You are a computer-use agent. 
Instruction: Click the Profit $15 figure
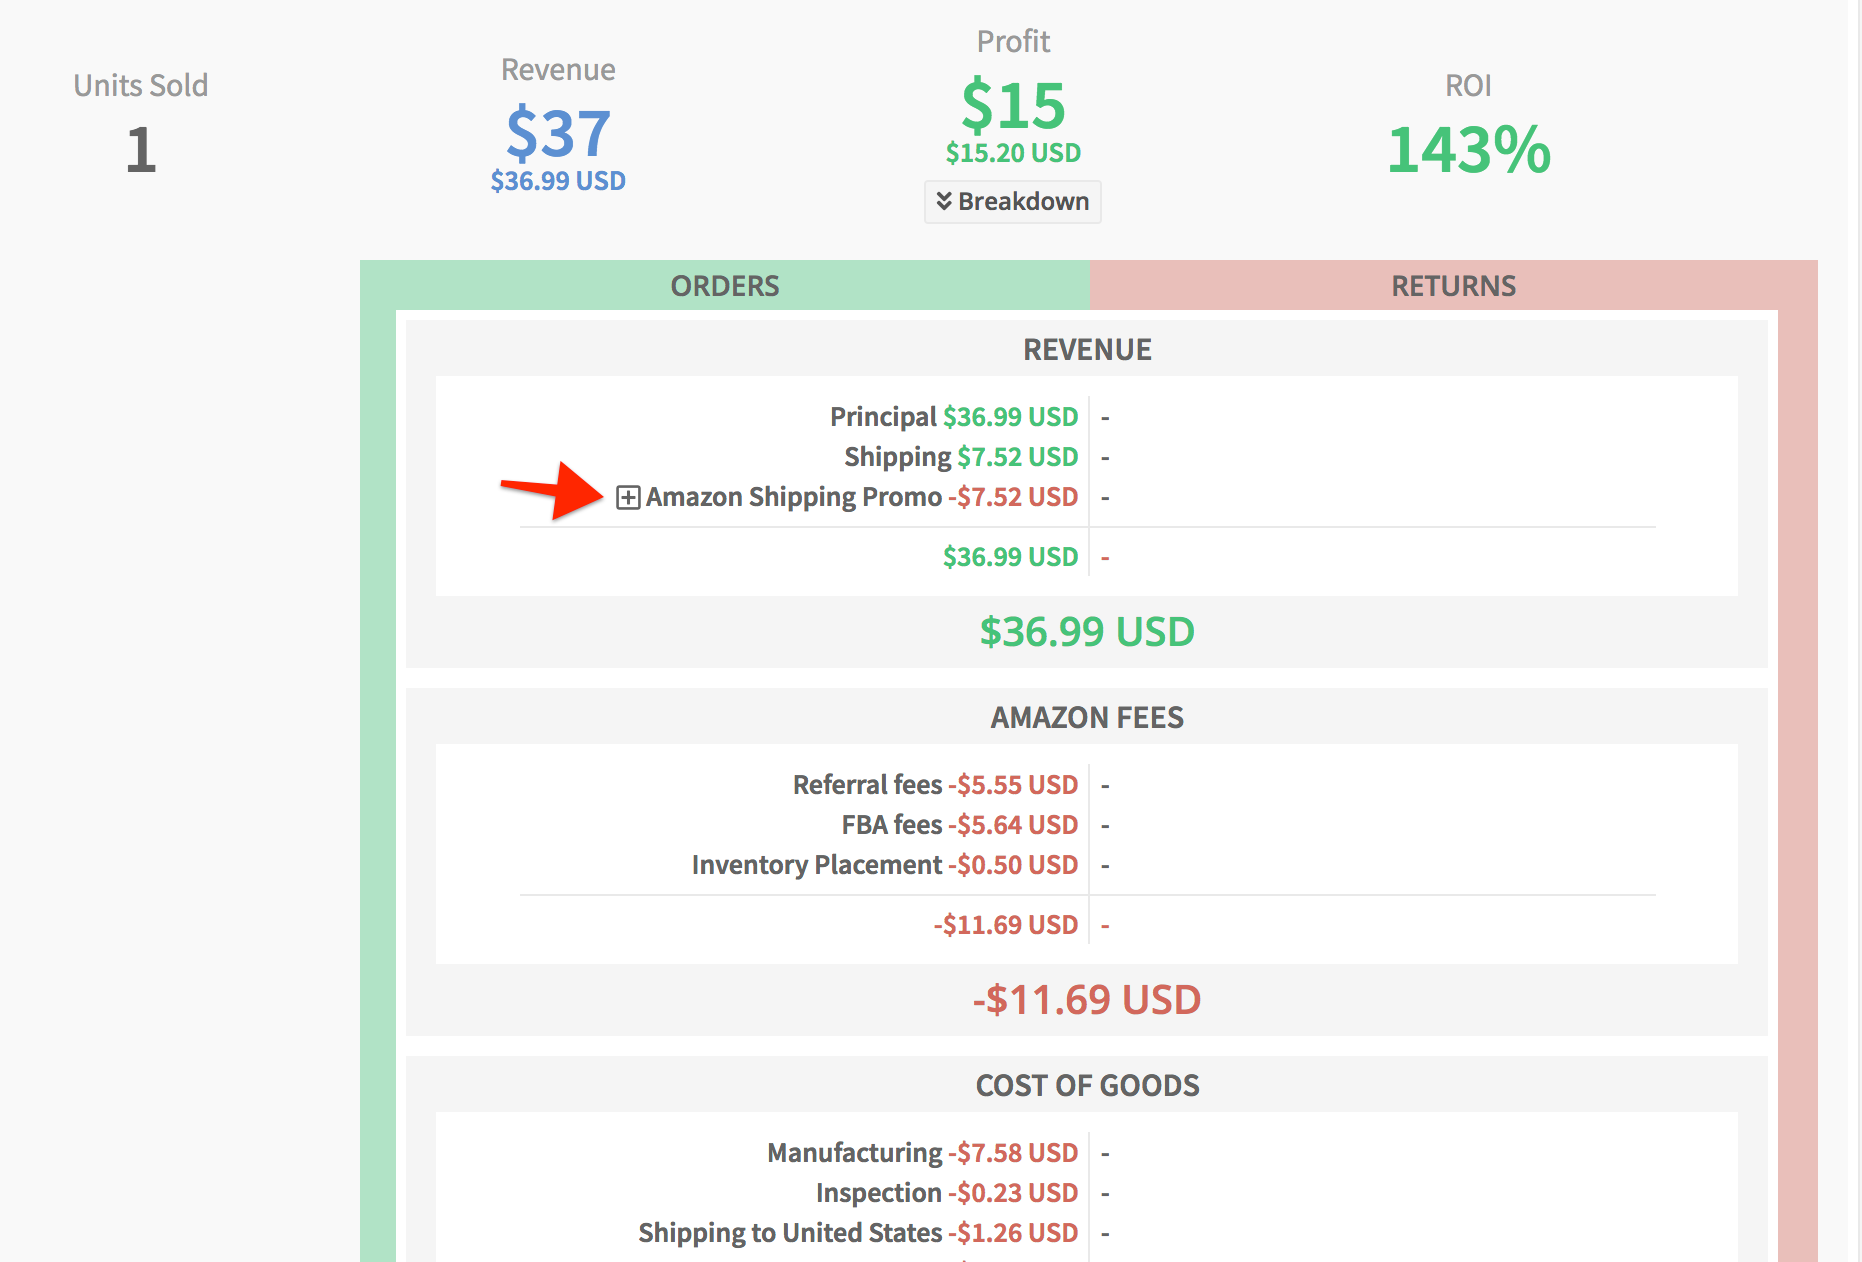[1013, 105]
